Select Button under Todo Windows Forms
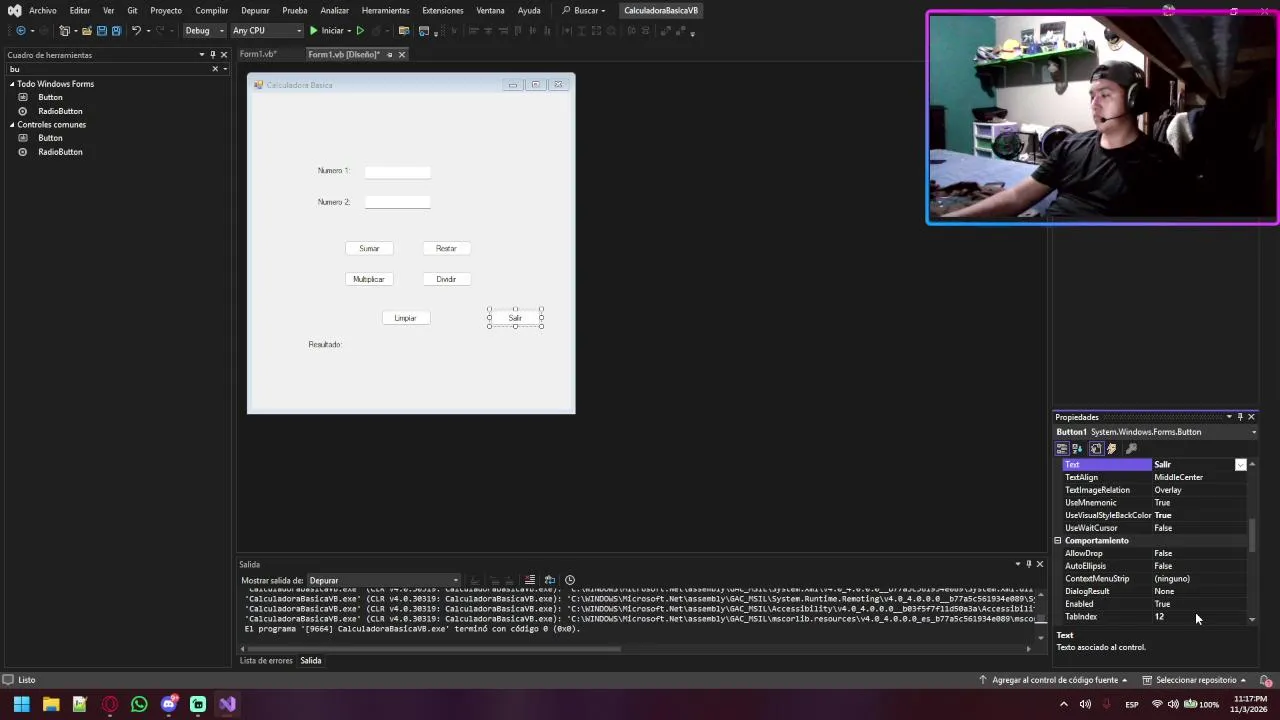The height and width of the screenshot is (720, 1280). pyautogui.click(x=50, y=97)
